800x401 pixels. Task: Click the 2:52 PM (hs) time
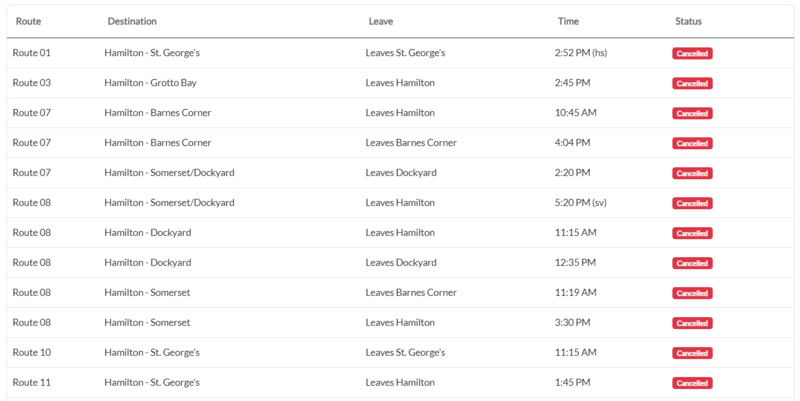pyautogui.click(x=580, y=53)
